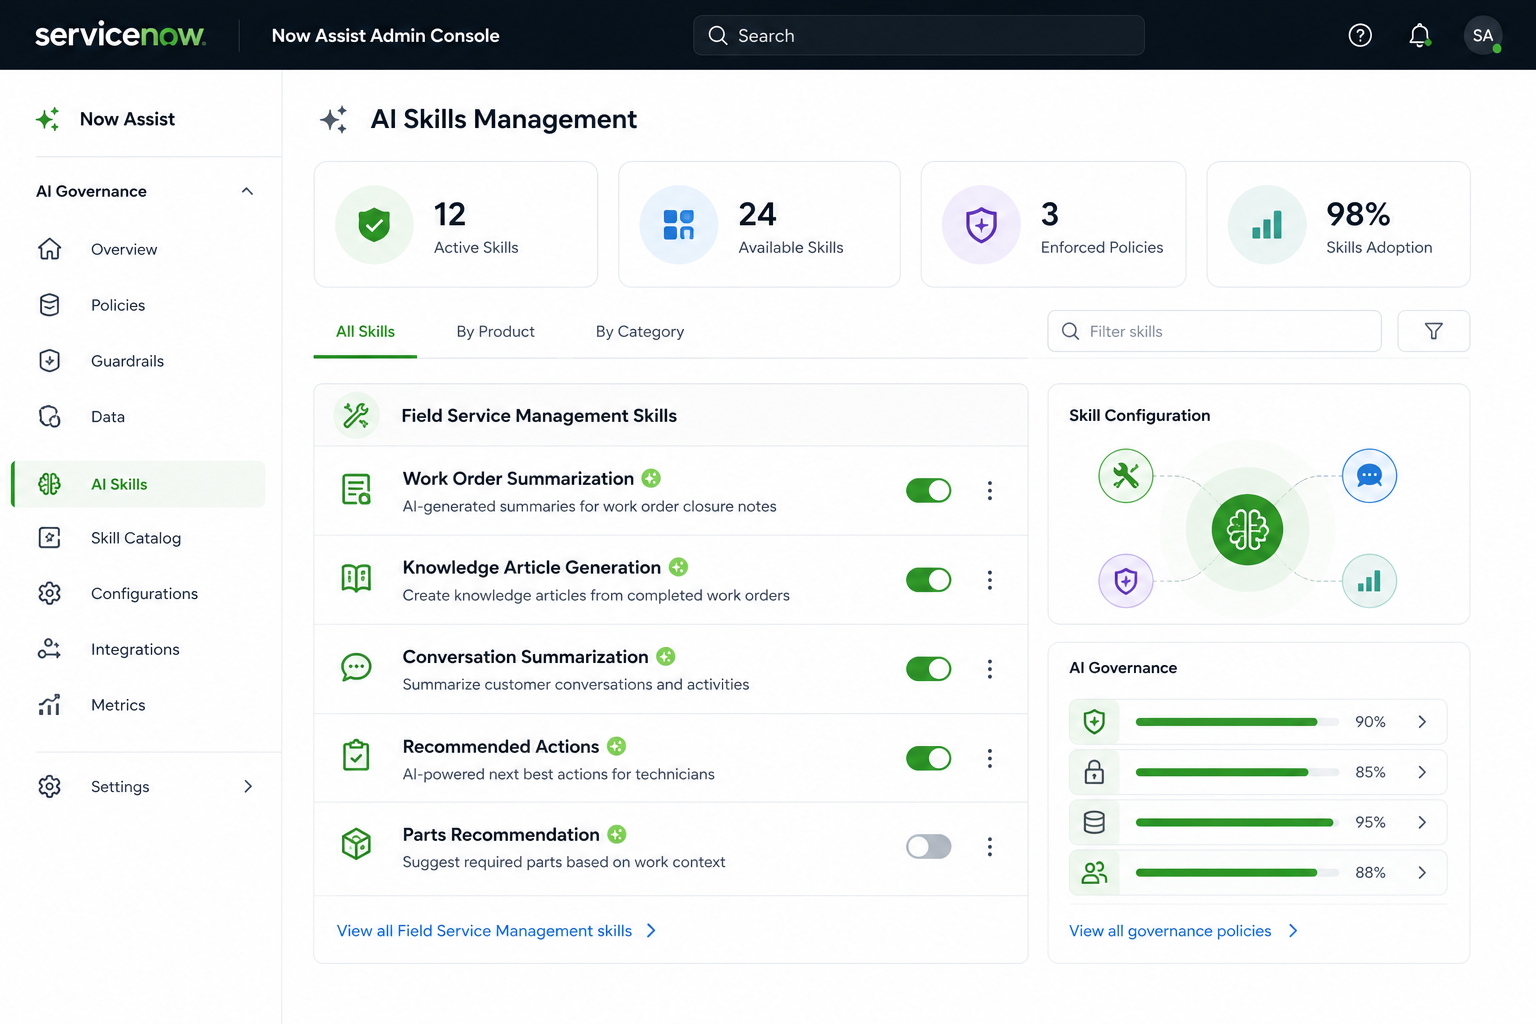Disable Work Order Summarization toggle
This screenshot has width=1536, height=1024.
[x=928, y=490]
